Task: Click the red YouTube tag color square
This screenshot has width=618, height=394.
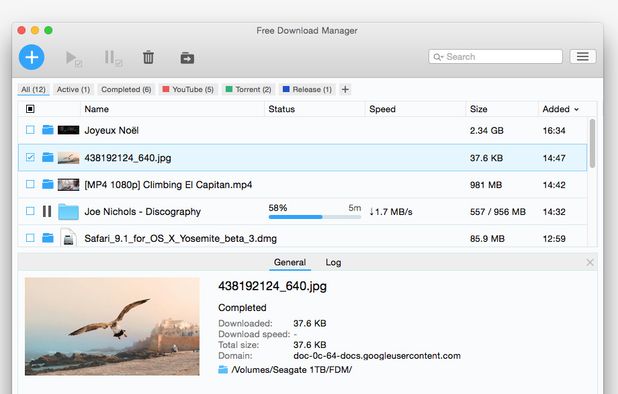Action: tap(166, 89)
